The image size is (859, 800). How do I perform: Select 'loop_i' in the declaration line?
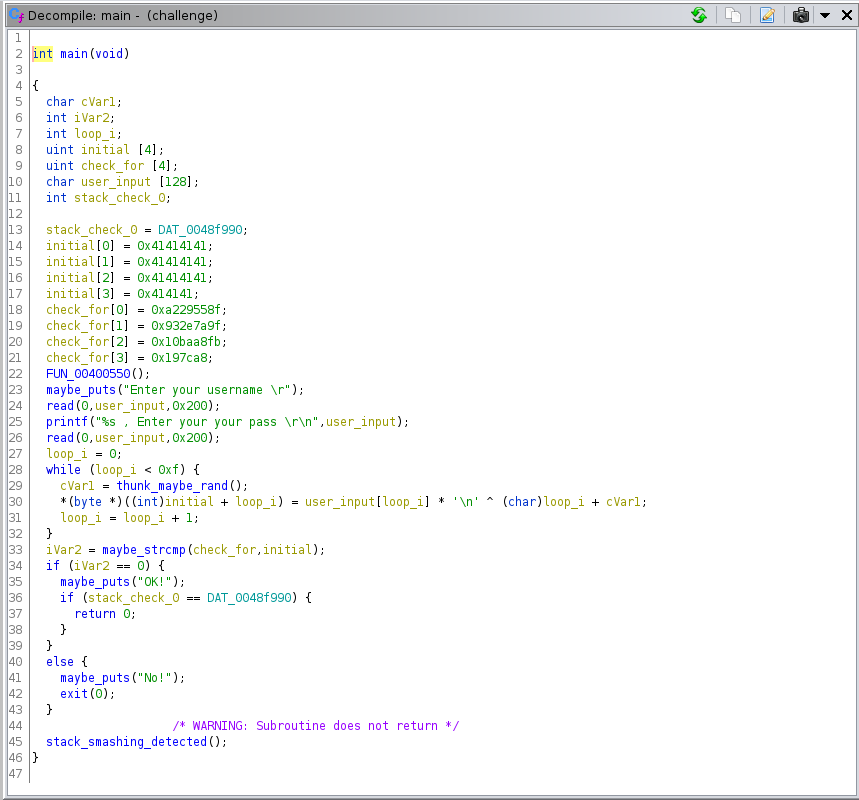click(x=95, y=134)
